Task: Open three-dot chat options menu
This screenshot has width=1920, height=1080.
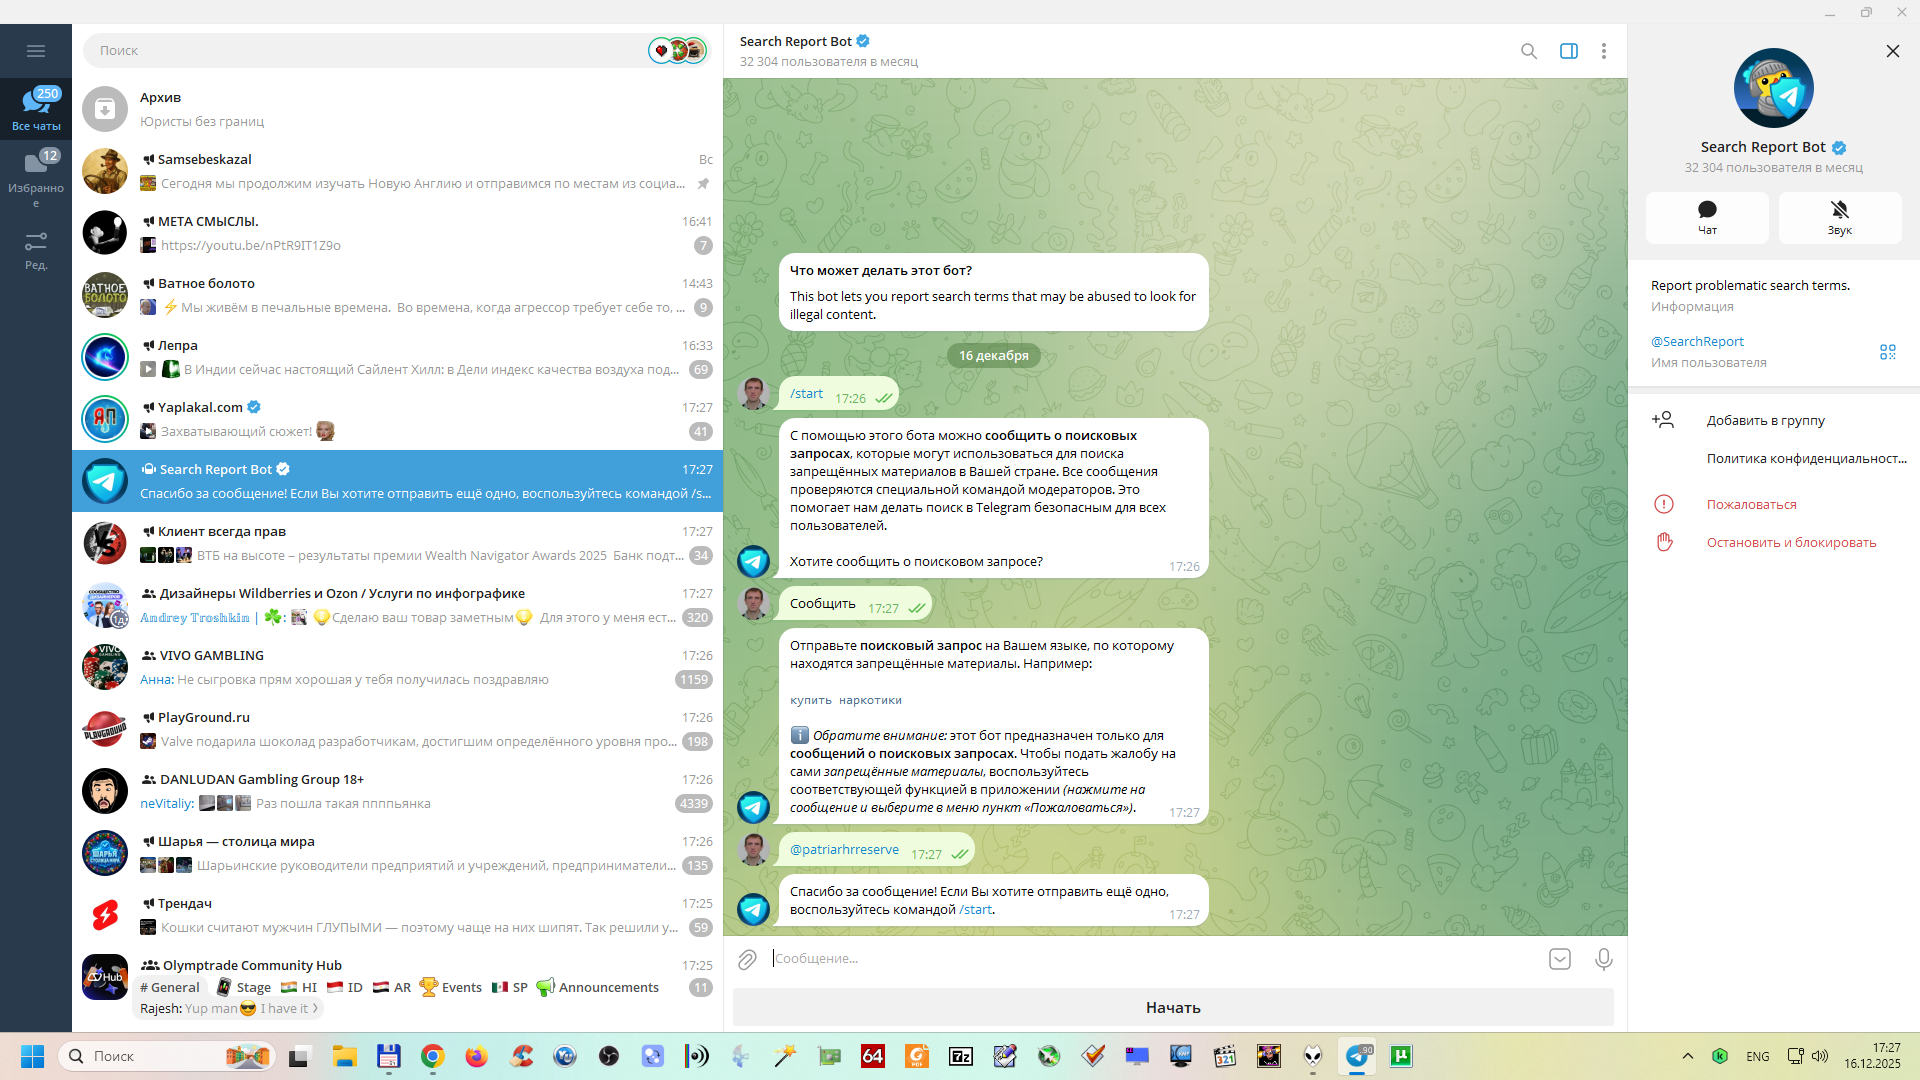Action: pyautogui.click(x=1603, y=51)
